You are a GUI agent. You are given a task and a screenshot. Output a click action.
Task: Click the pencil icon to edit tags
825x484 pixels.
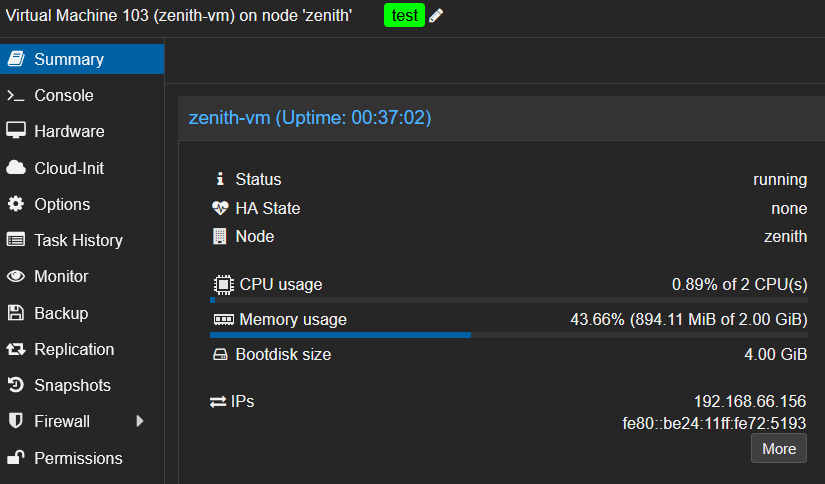436,16
